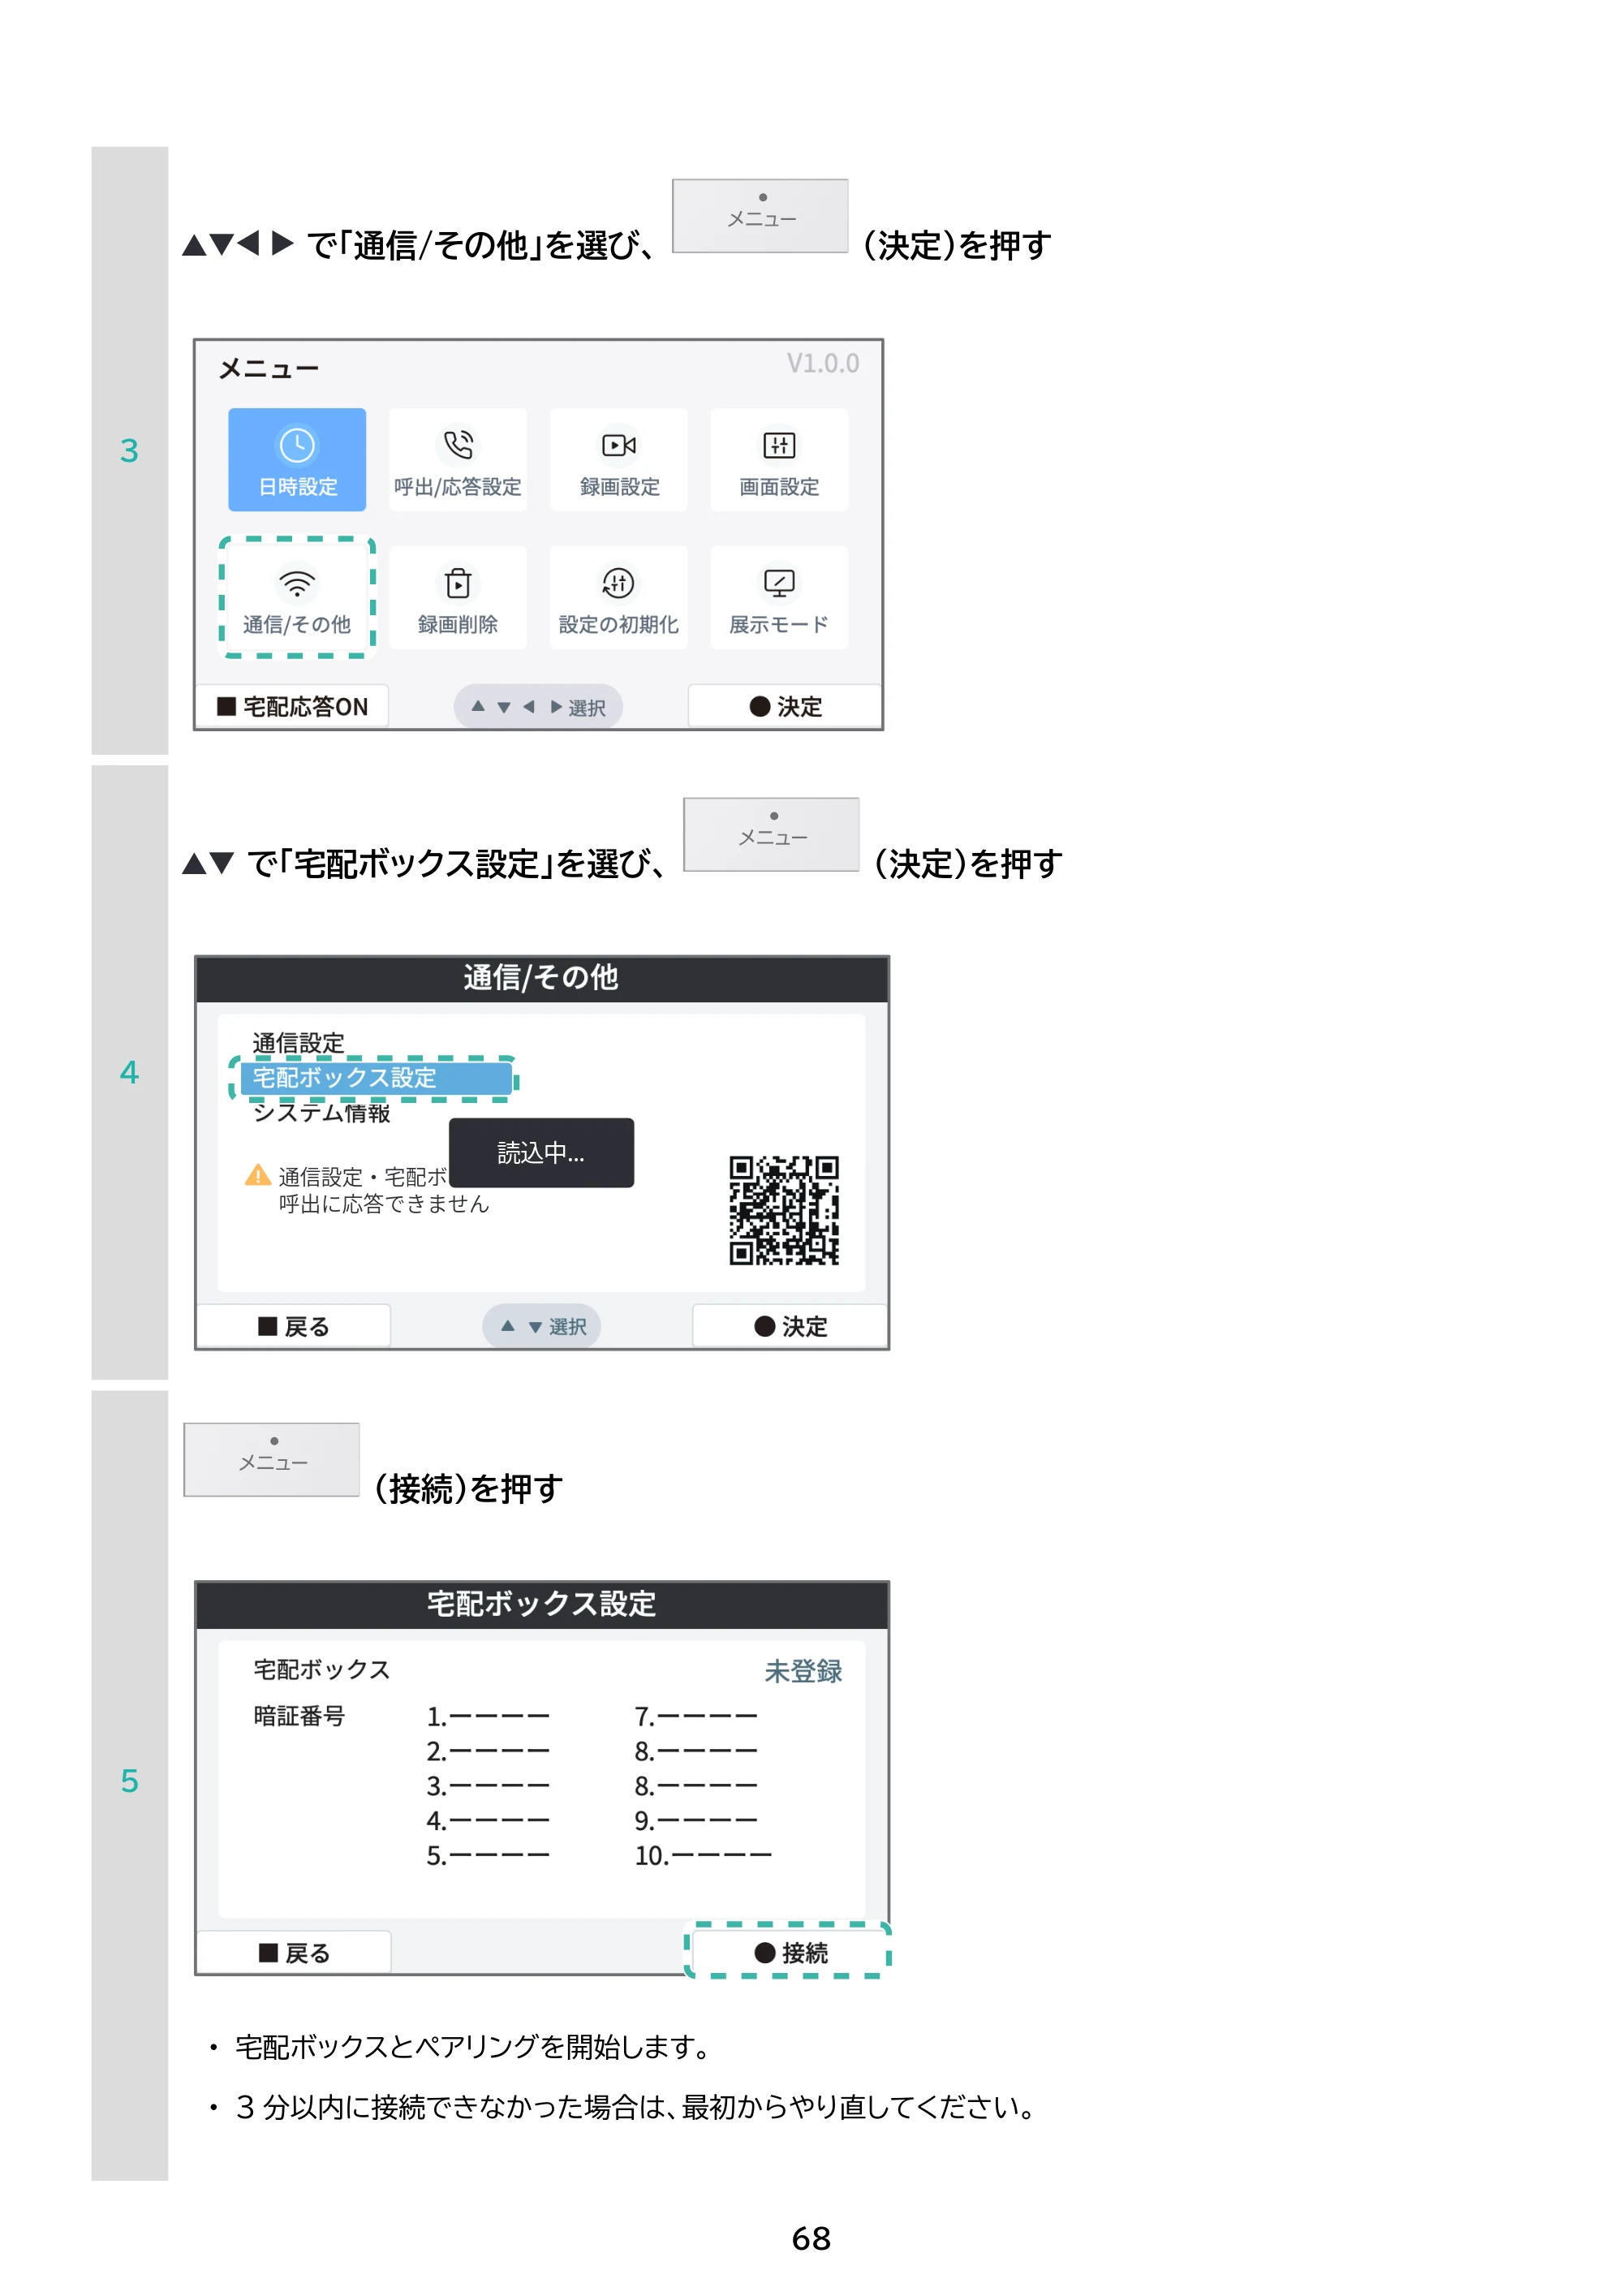The height and width of the screenshot is (2296, 1623).
Task: Click the QR code image
Action: click(x=784, y=1210)
